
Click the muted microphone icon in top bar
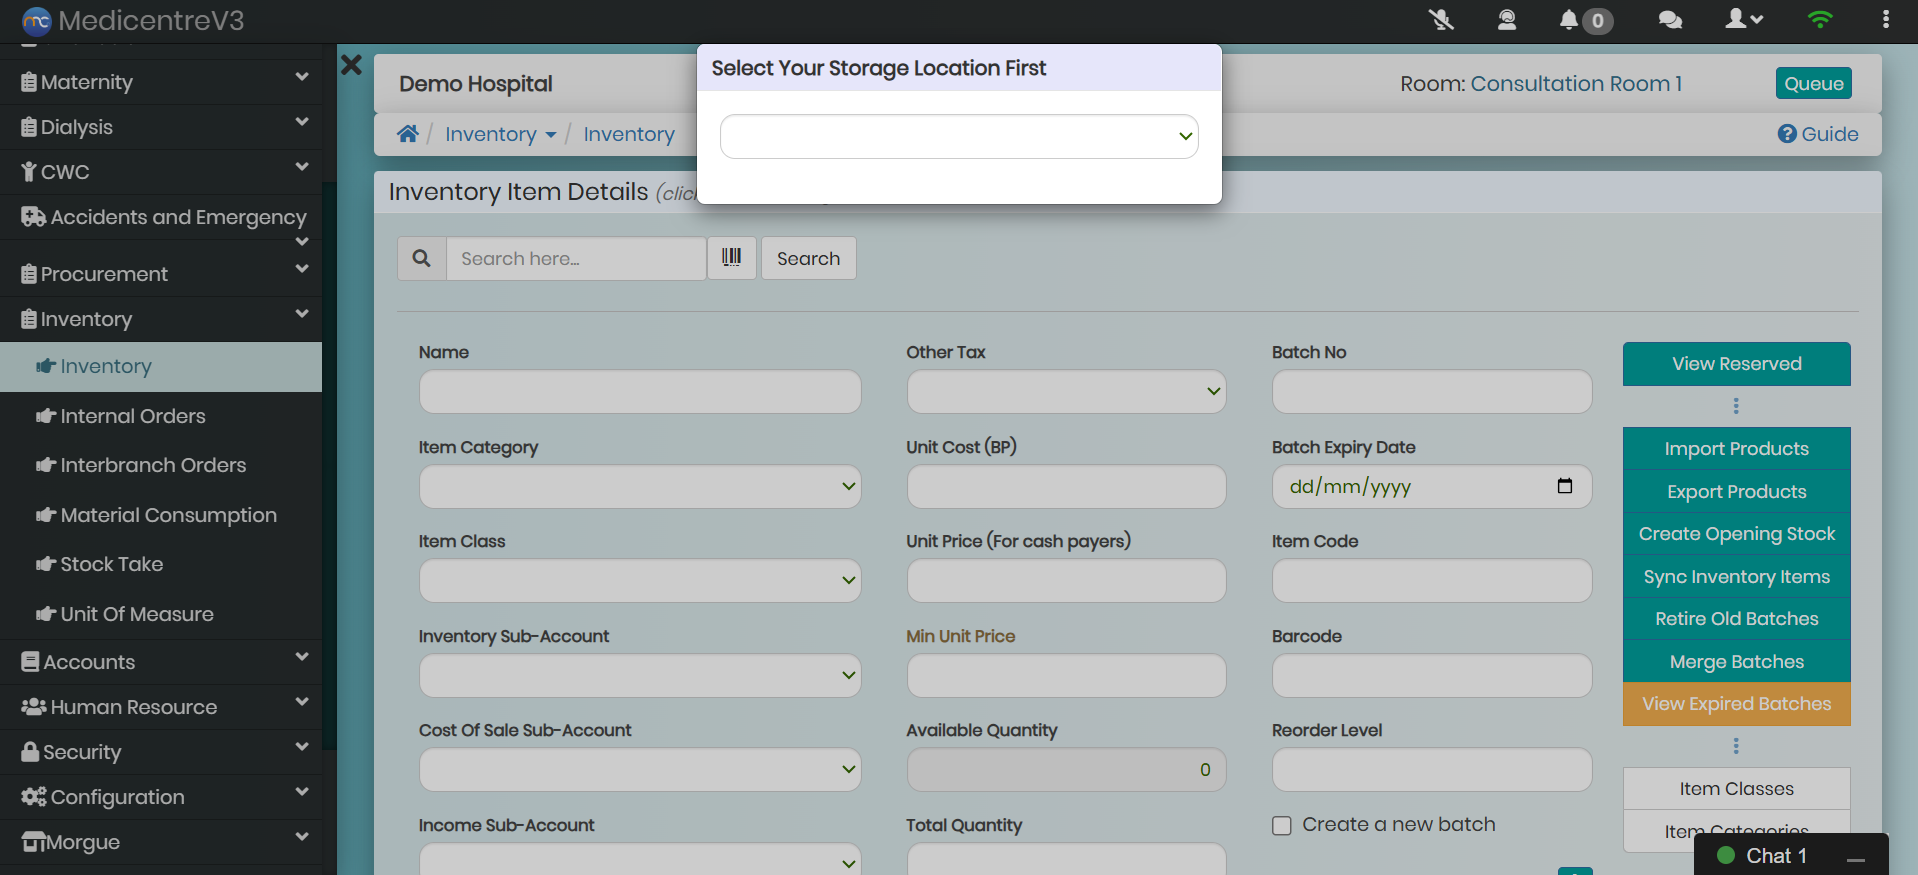click(1441, 20)
